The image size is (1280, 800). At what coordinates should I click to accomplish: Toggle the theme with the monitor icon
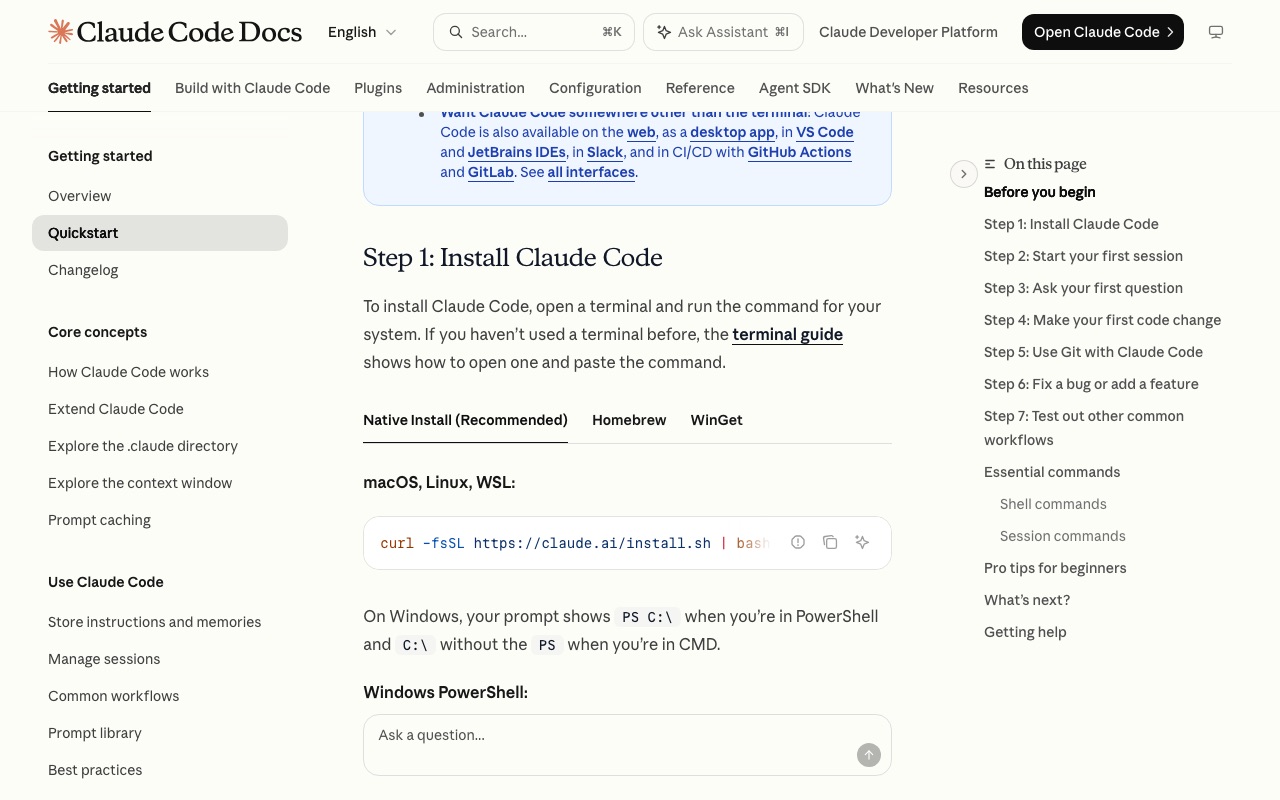pyautogui.click(x=1216, y=32)
